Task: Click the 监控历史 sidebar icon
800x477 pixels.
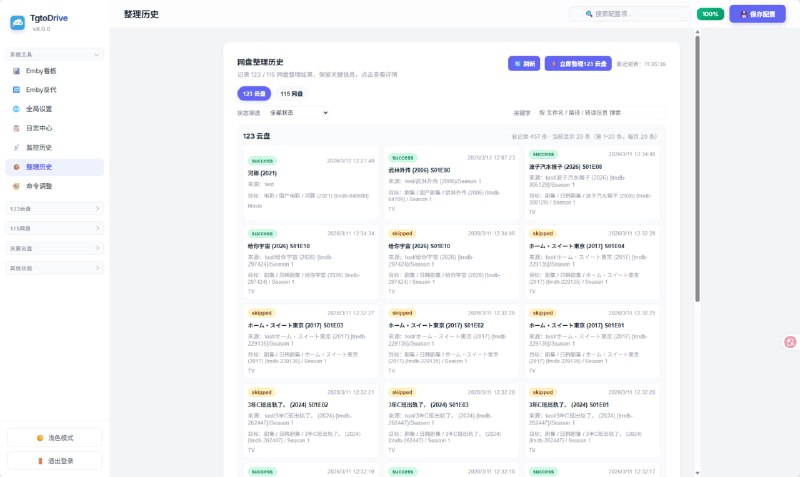Action: [16, 147]
